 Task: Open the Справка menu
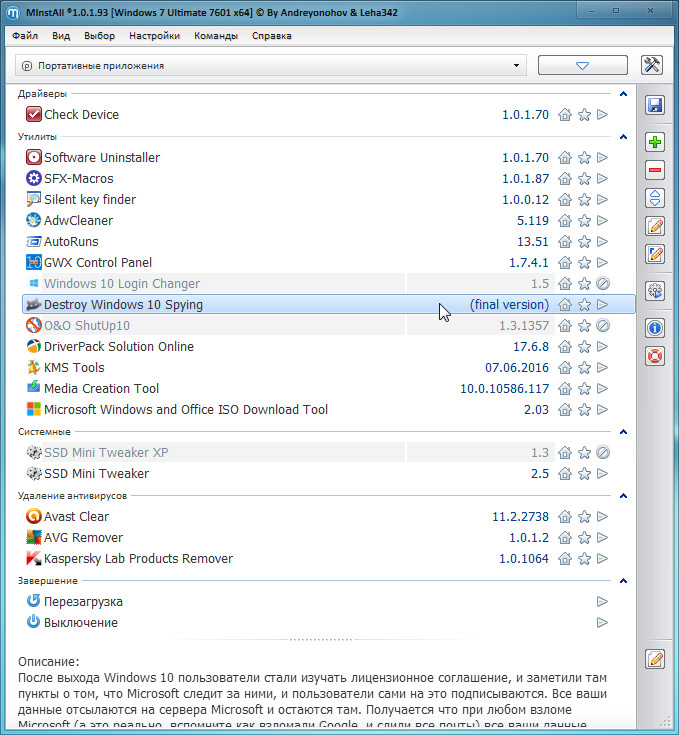coord(271,36)
